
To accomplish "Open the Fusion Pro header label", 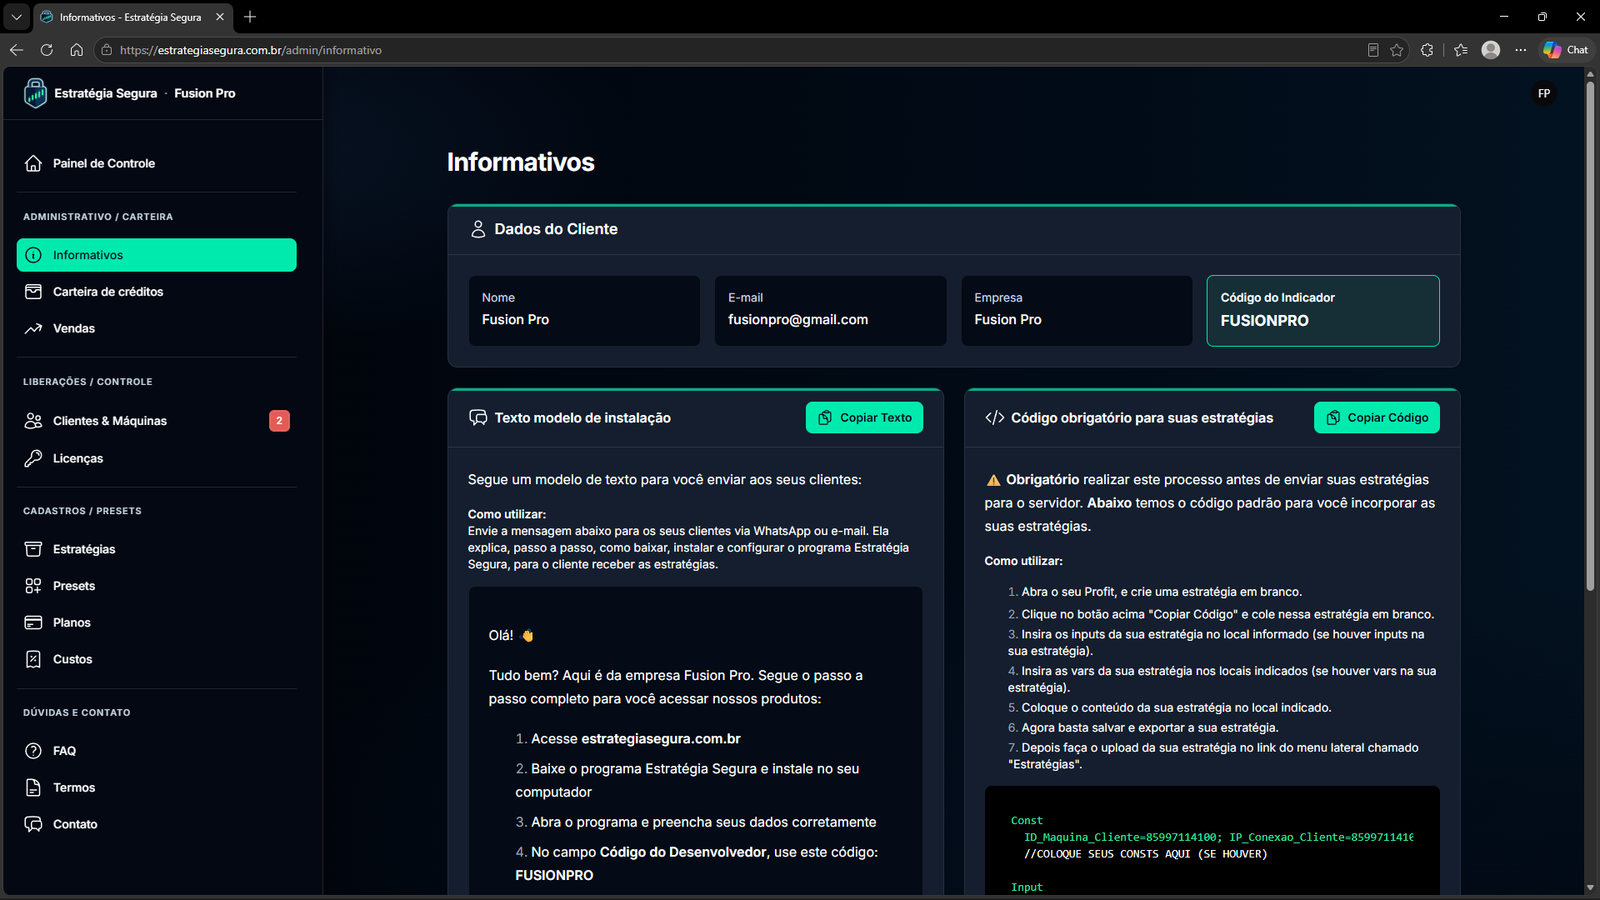I will 205,93.
